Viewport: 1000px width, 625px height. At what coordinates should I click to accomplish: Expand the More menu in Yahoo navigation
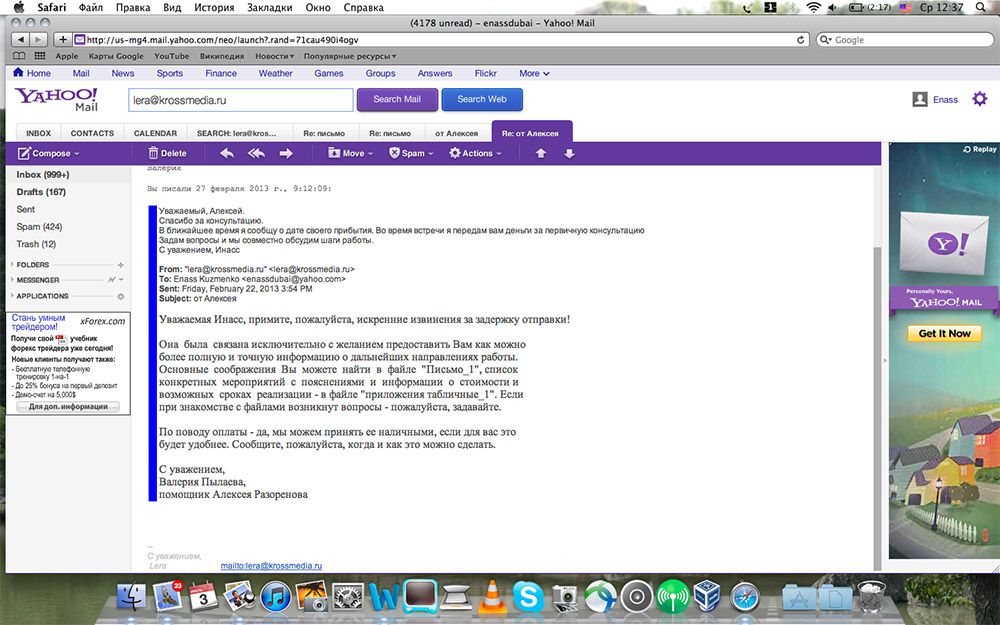[534, 73]
